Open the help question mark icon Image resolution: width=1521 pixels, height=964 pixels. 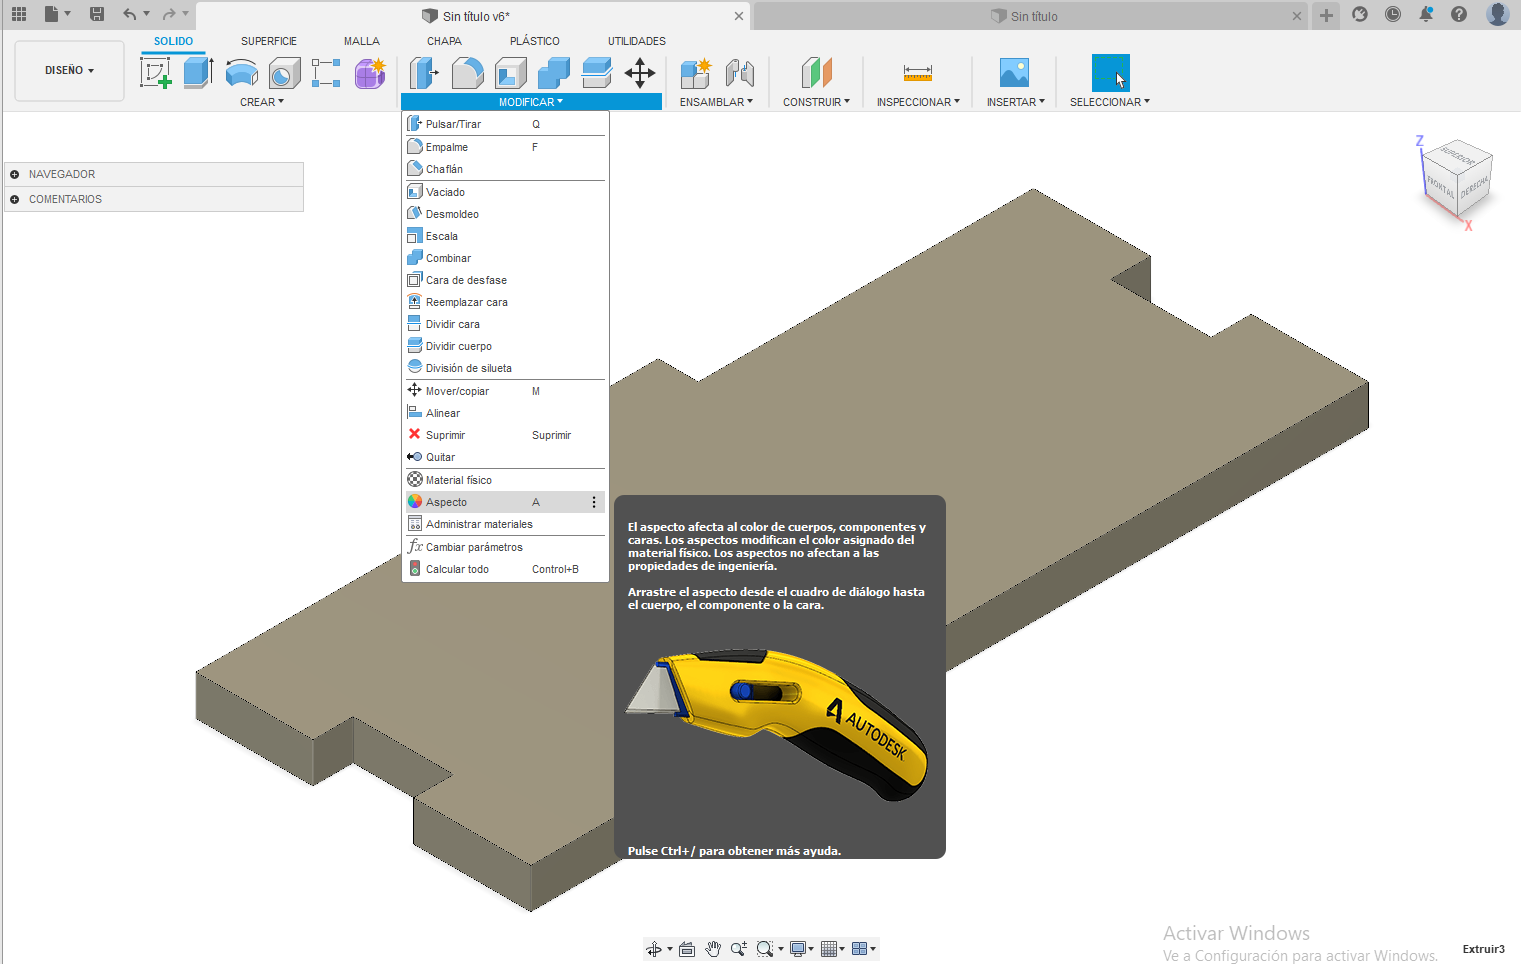point(1459,14)
